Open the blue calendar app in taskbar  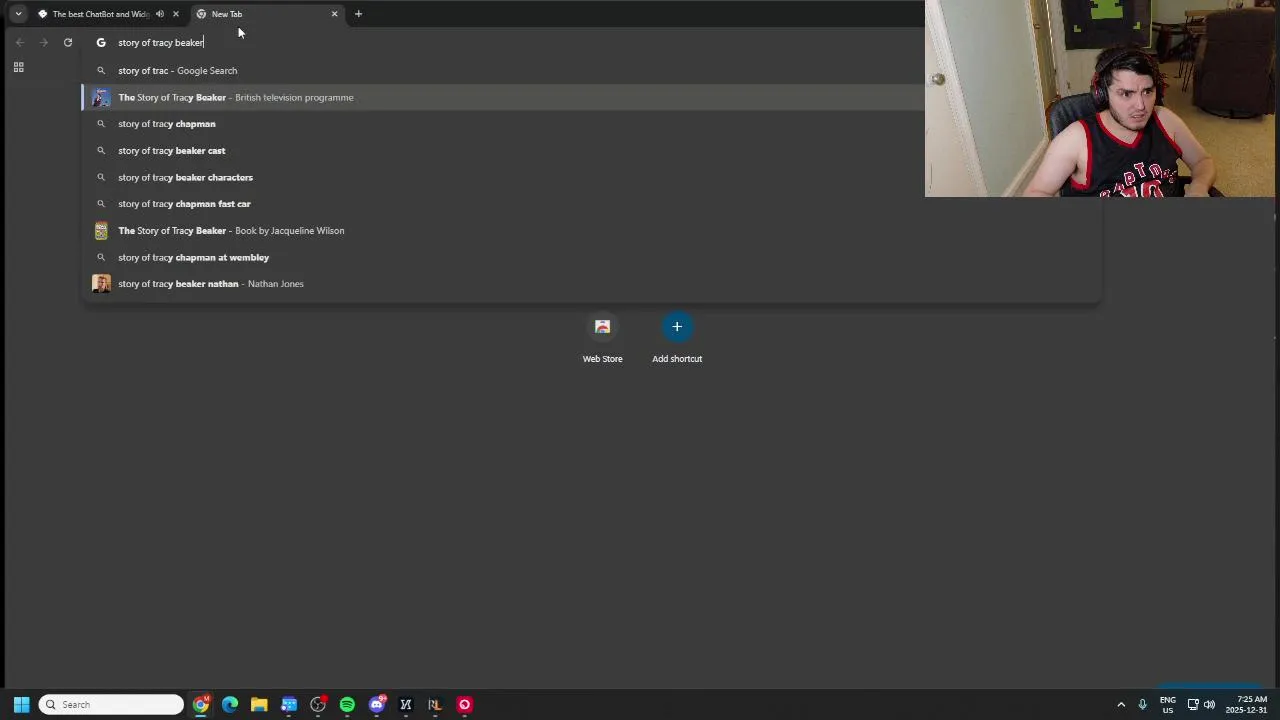(289, 705)
